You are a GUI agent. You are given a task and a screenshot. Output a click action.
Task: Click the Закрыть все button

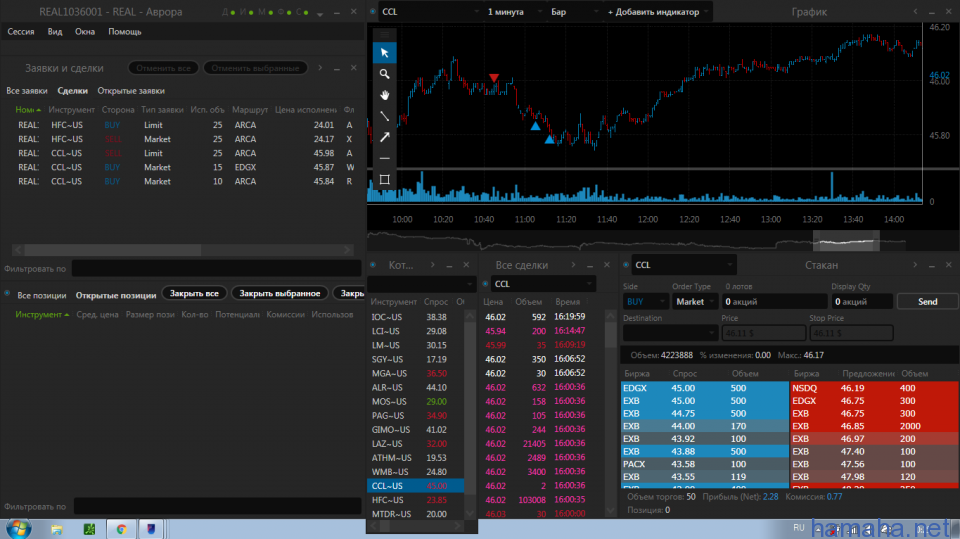point(194,293)
